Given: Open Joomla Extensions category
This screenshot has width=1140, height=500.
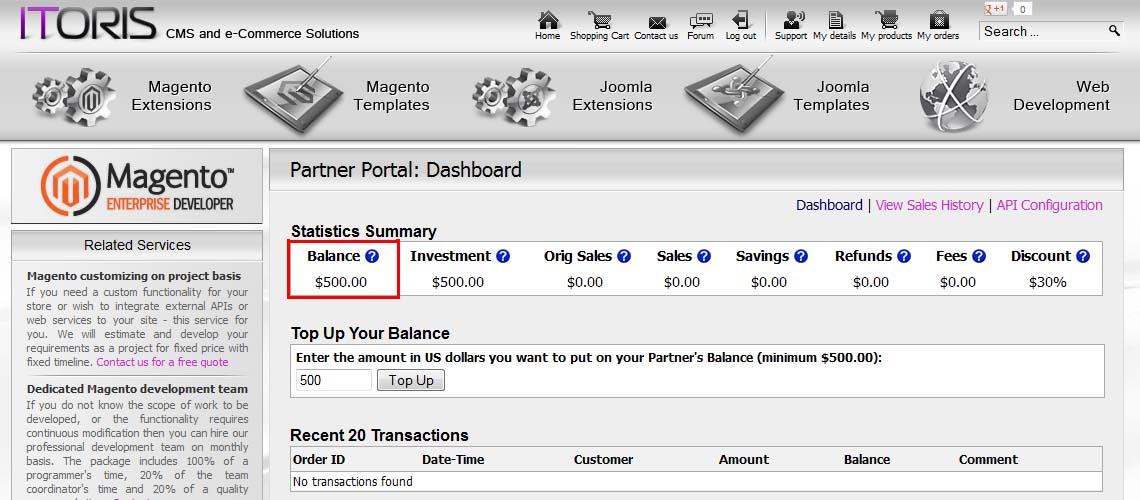Looking at the screenshot, I should click(x=562, y=96).
